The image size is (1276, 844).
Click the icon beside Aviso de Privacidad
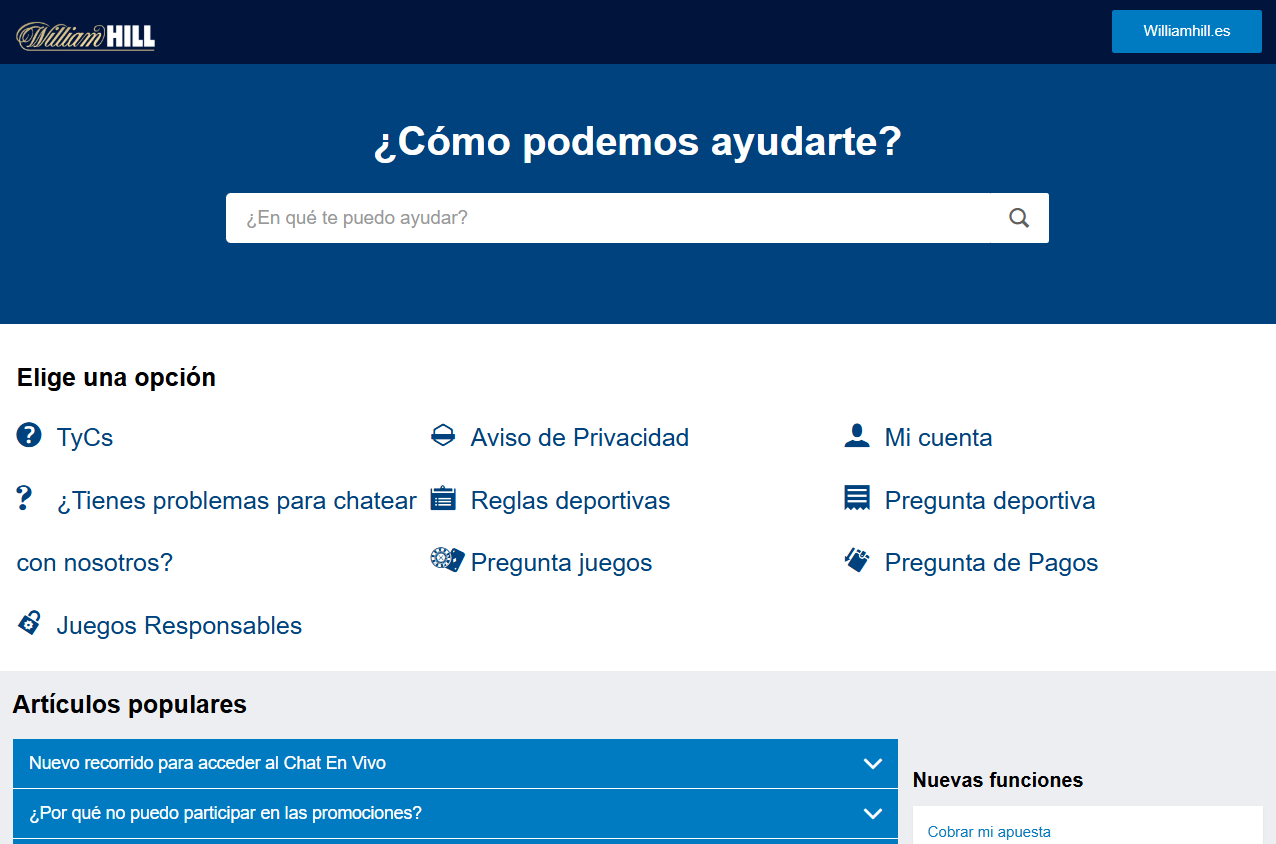pyautogui.click(x=443, y=435)
